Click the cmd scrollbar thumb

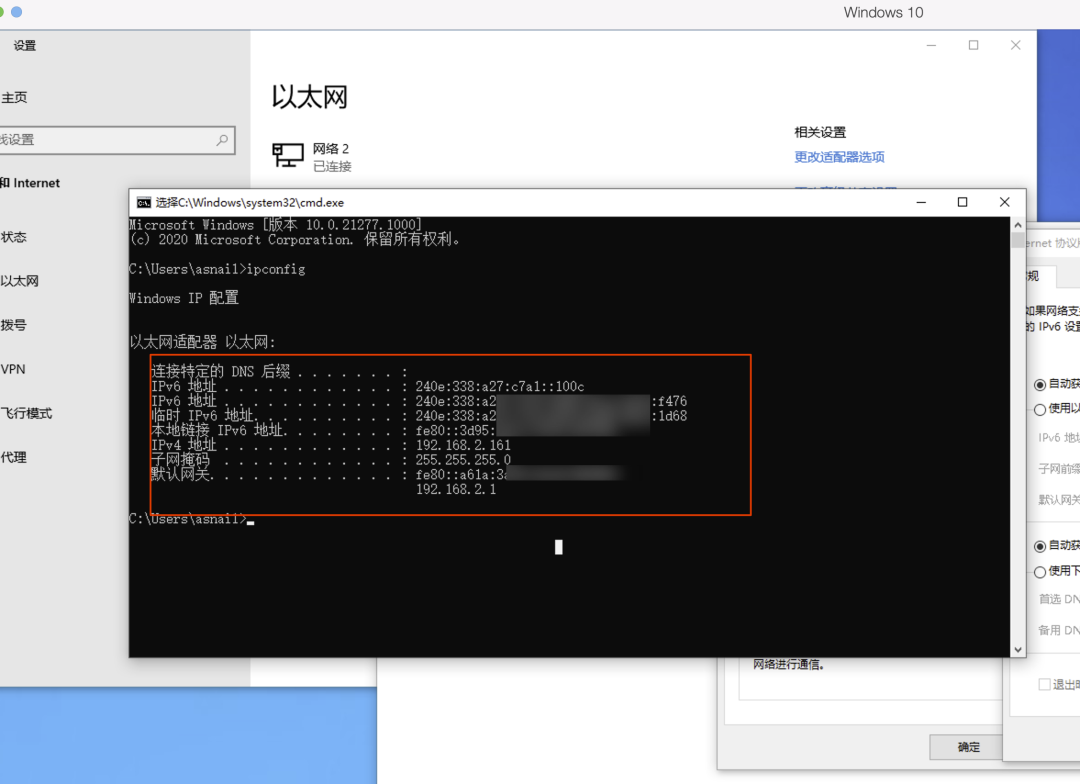coord(1017,240)
